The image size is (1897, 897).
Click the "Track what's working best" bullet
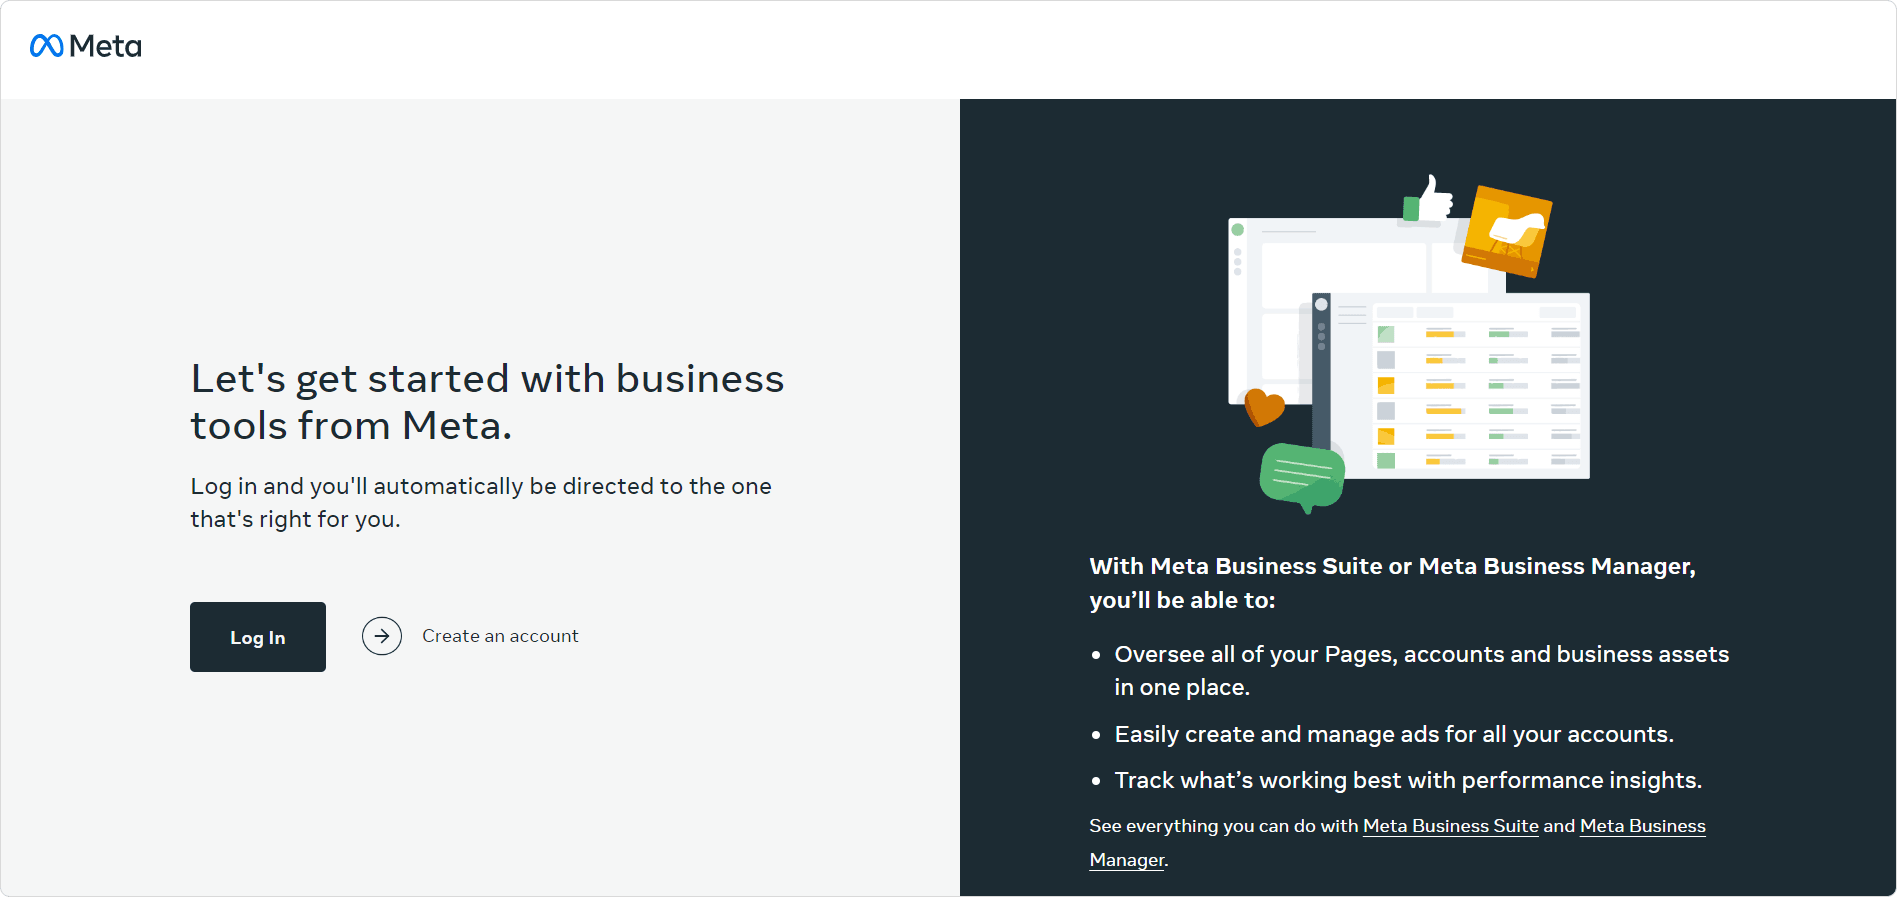click(1407, 780)
